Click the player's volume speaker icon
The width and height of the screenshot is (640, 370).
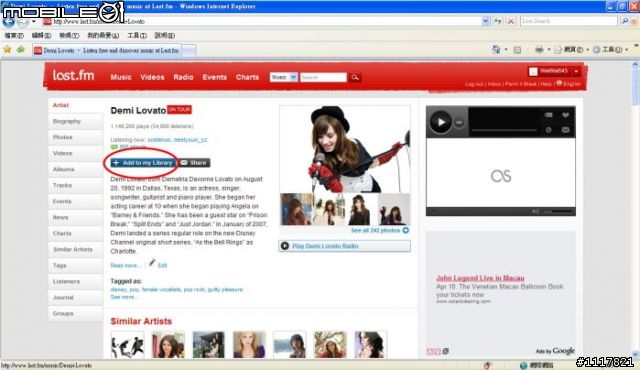(535, 211)
